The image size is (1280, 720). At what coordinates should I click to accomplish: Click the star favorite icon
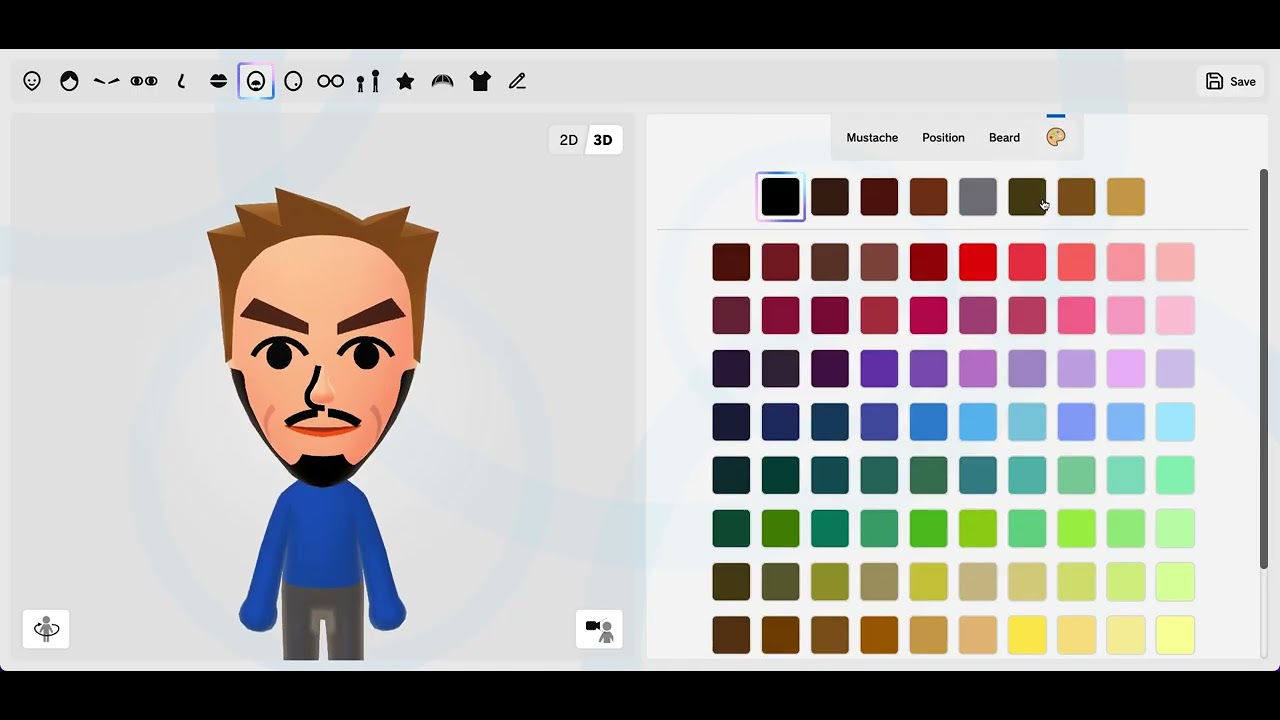(405, 82)
